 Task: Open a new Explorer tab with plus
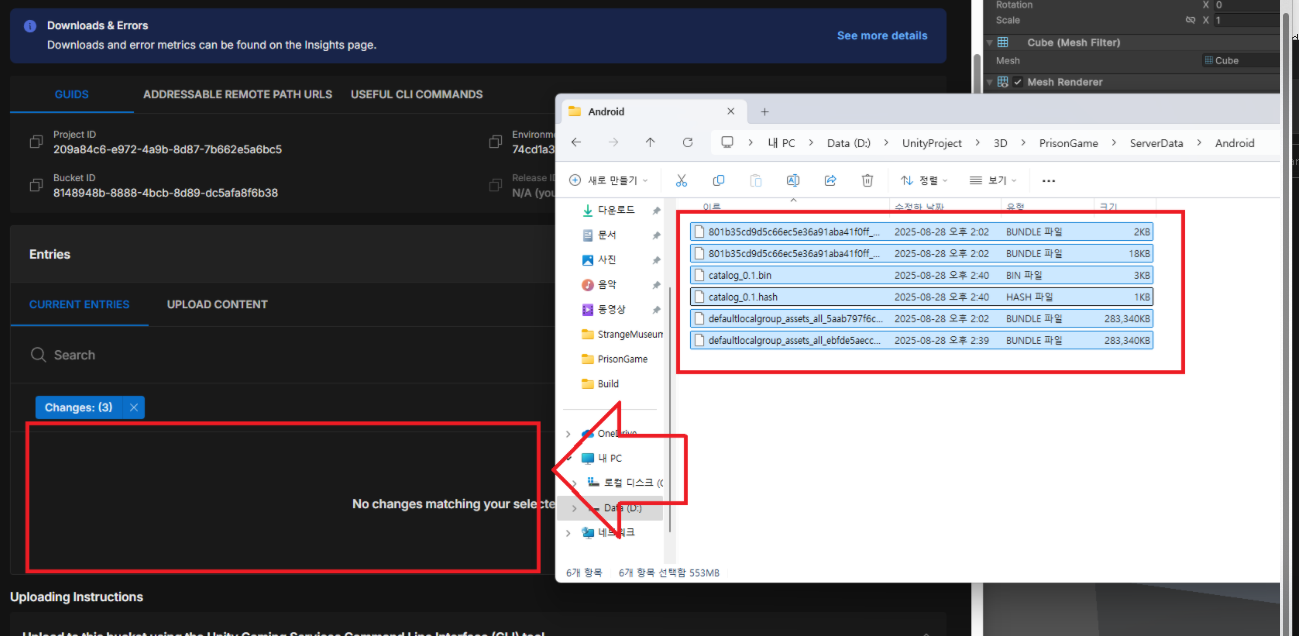(765, 112)
